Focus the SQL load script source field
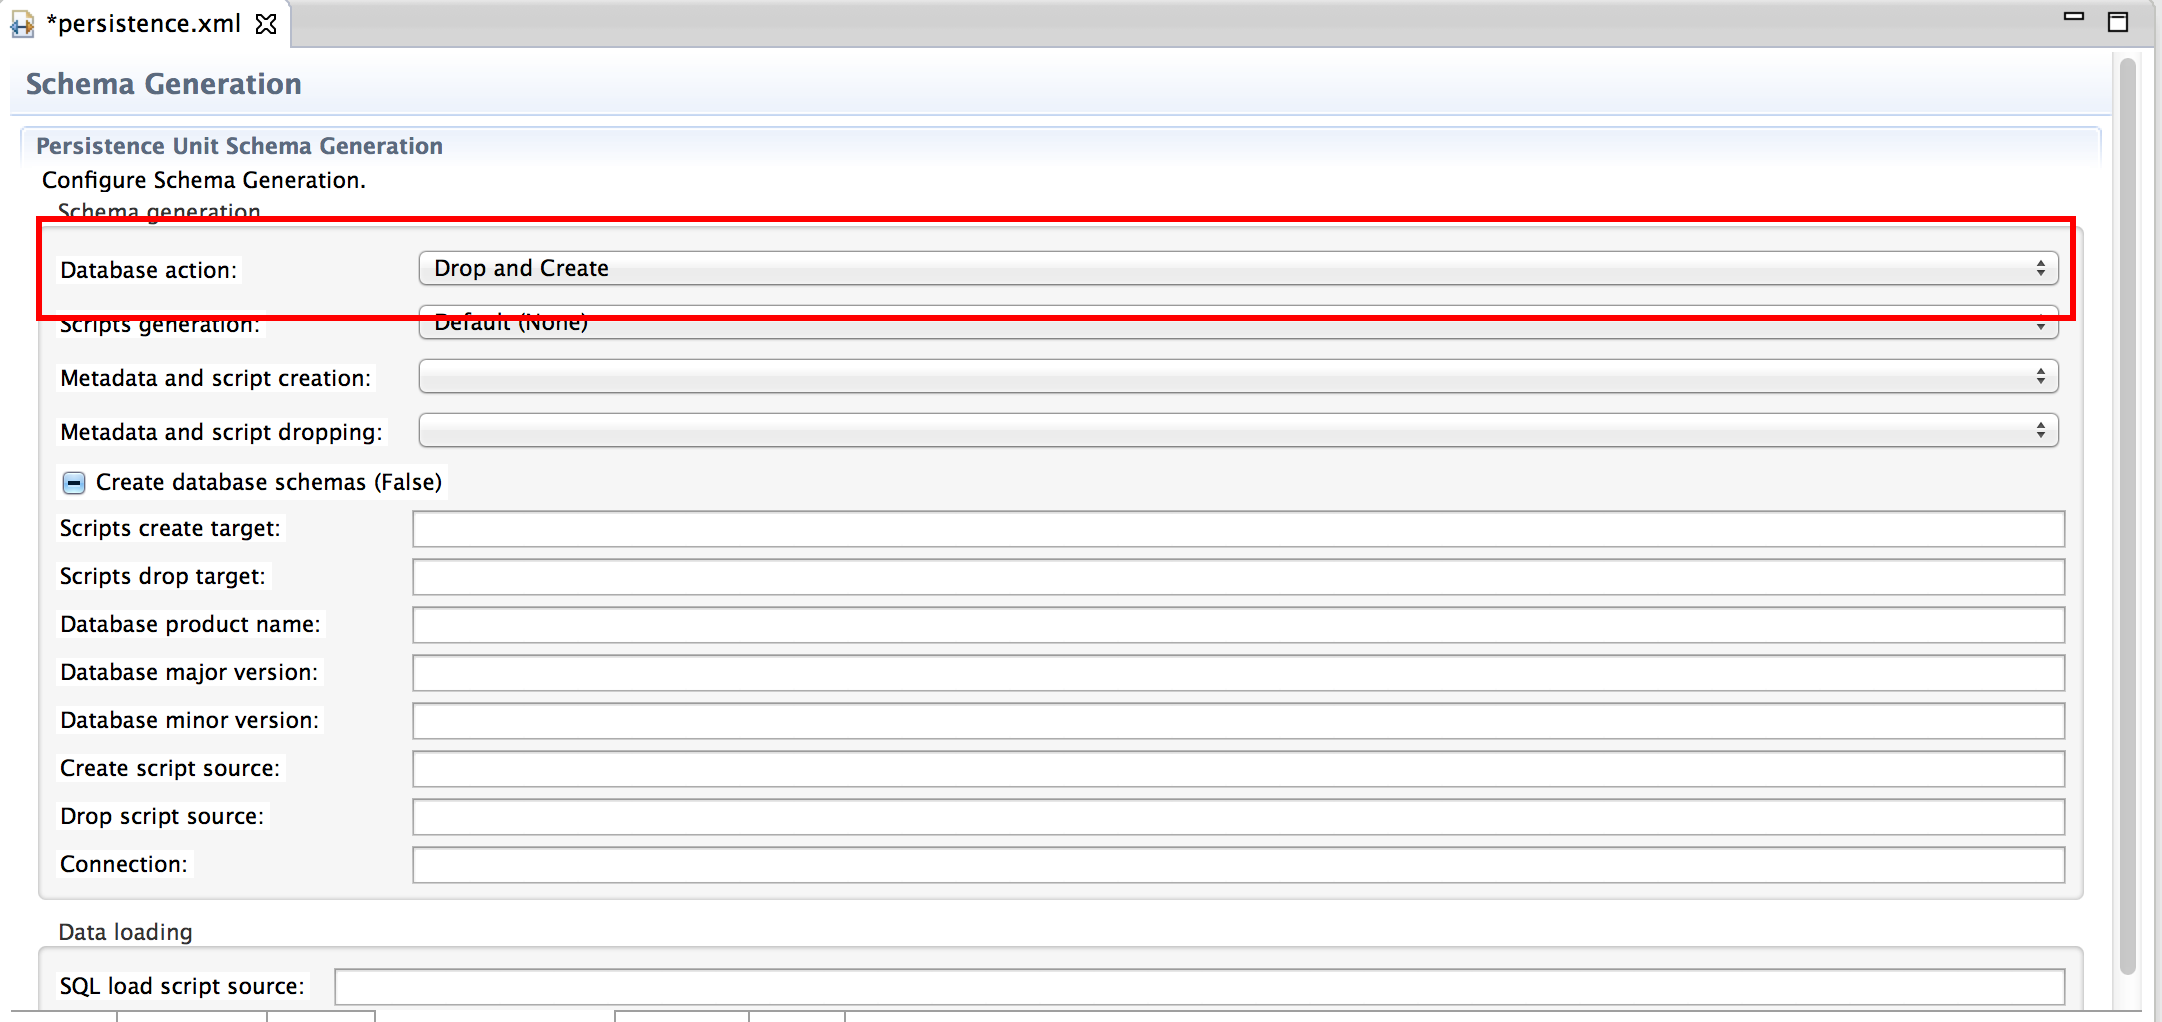This screenshot has height=1022, width=2162. pyautogui.click(x=1198, y=987)
